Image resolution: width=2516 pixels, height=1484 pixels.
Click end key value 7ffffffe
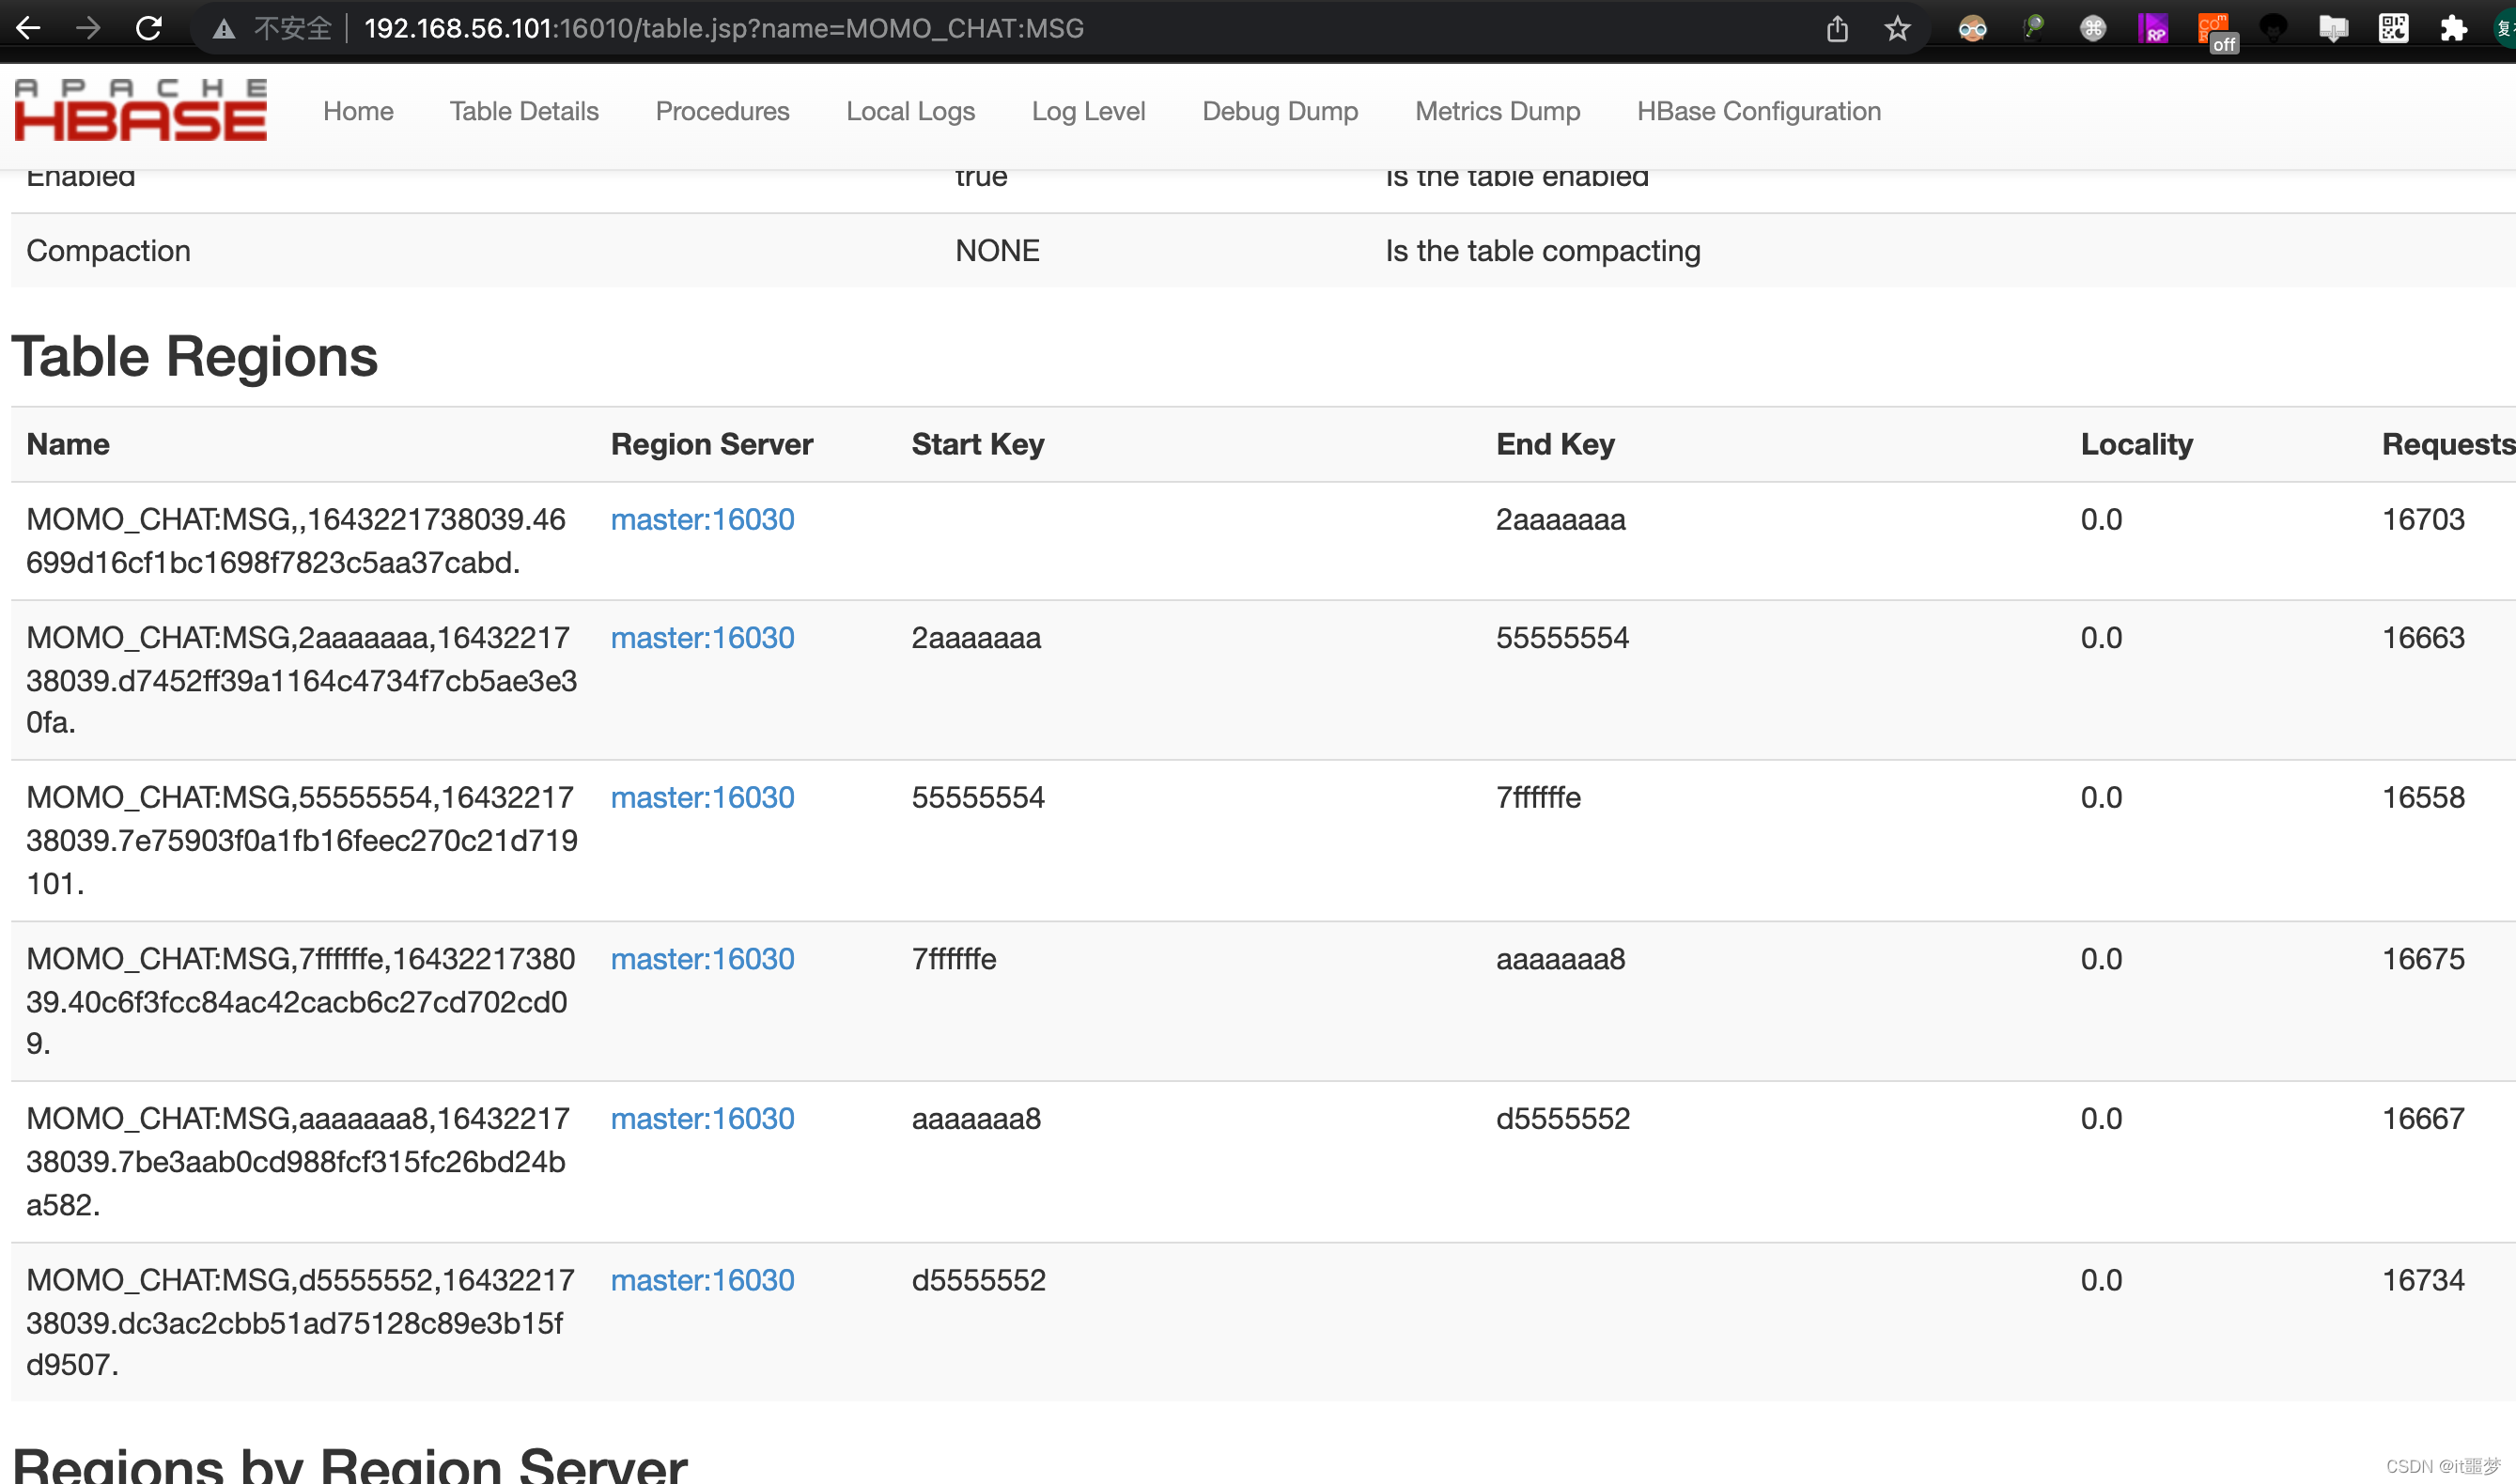[1538, 797]
